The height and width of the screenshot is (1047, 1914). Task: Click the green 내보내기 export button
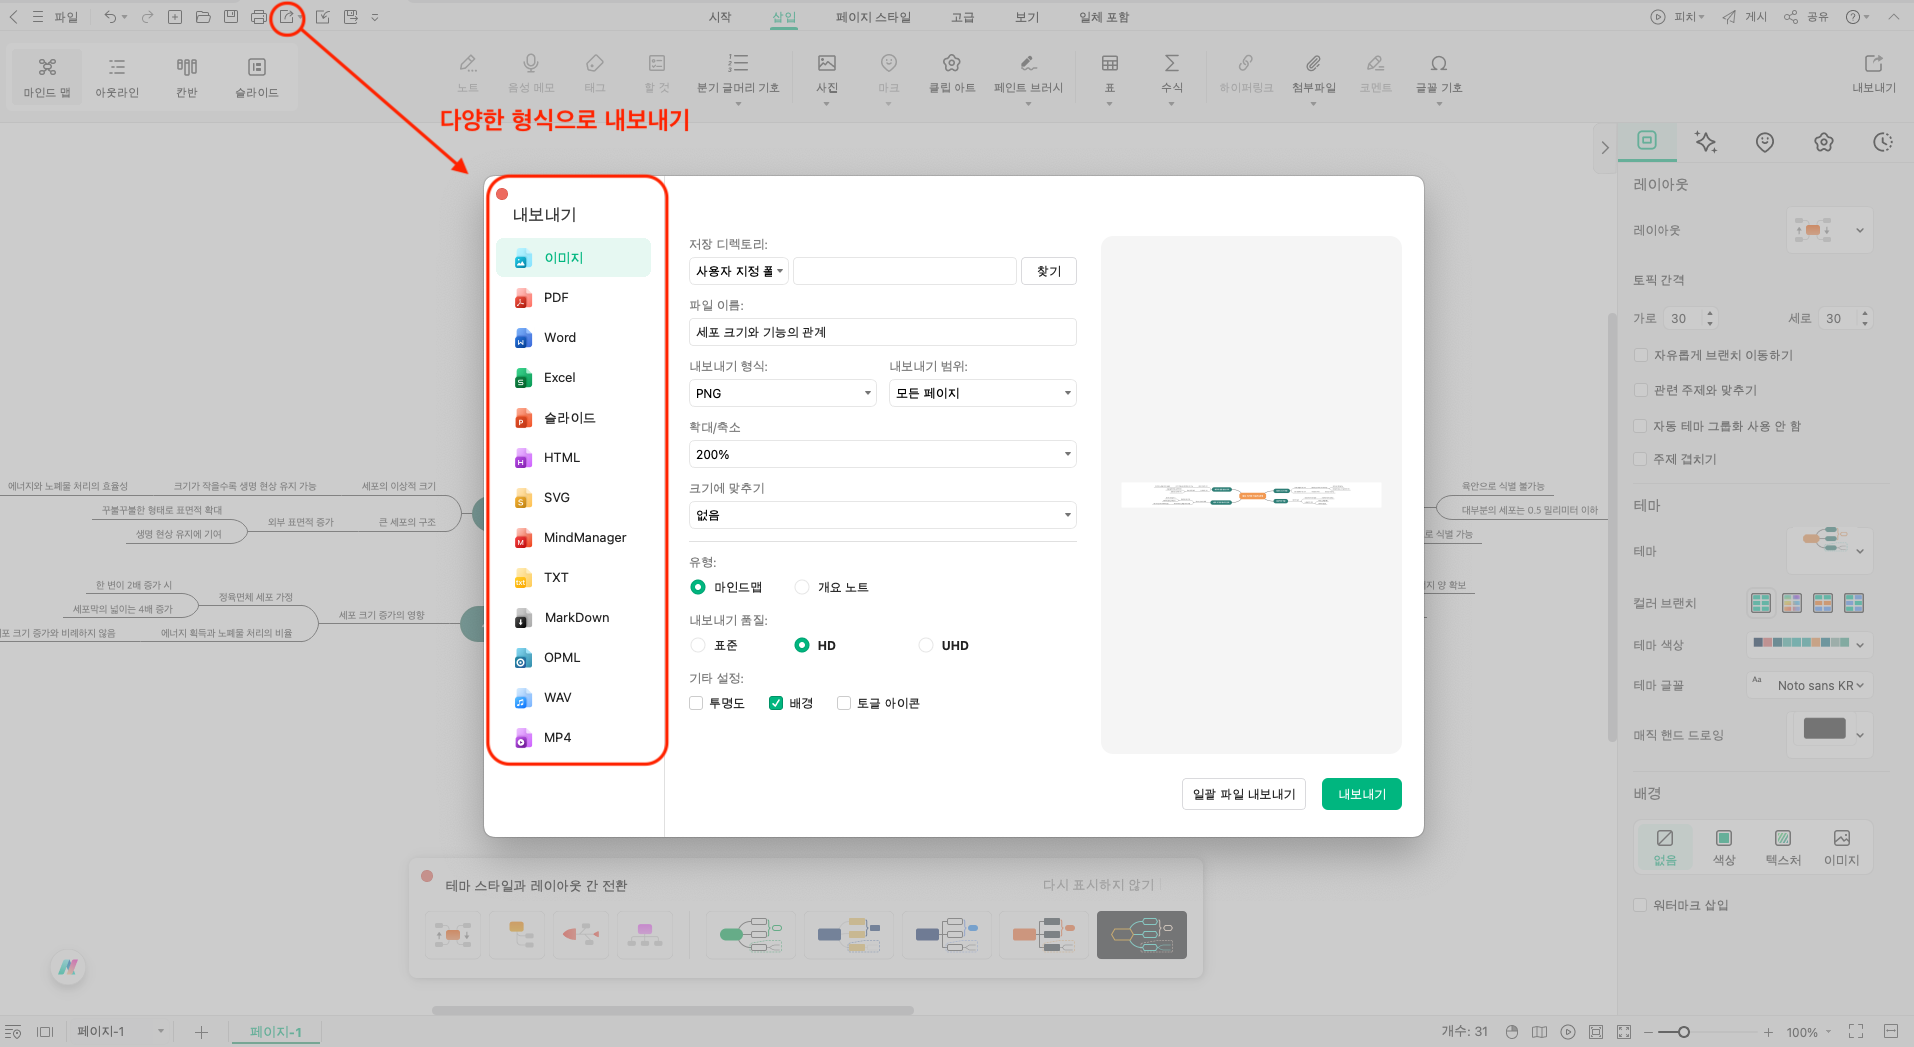(x=1361, y=794)
